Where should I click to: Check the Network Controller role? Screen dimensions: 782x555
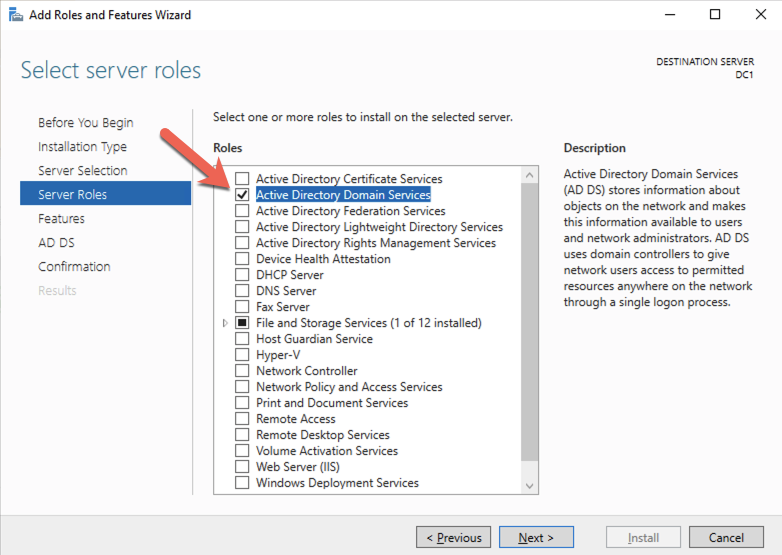click(242, 370)
